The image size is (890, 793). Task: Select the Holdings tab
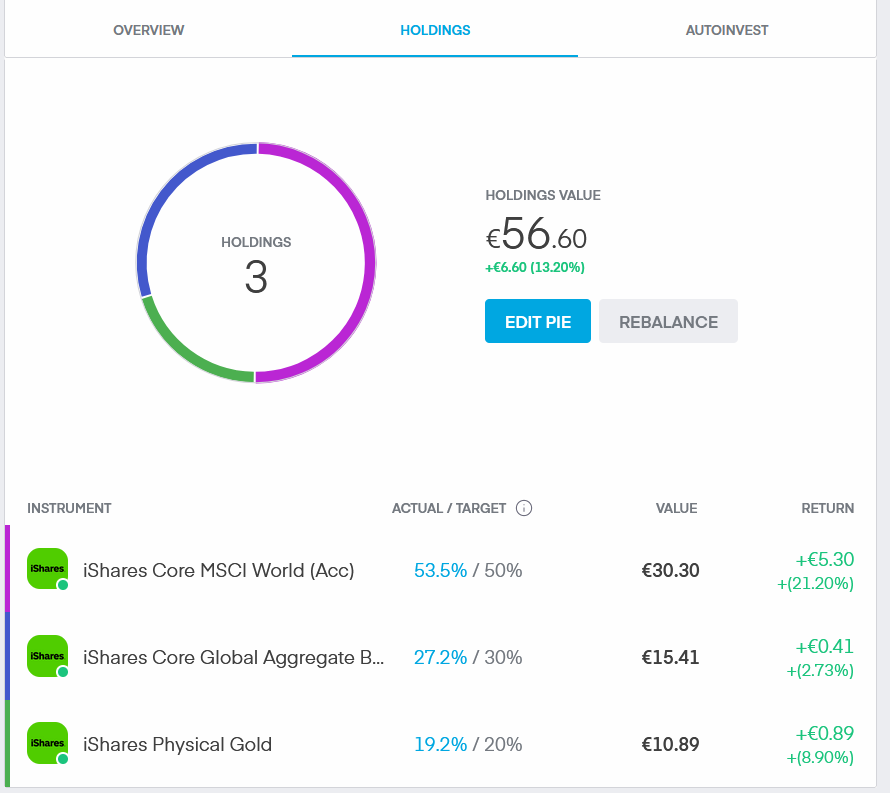pos(435,30)
